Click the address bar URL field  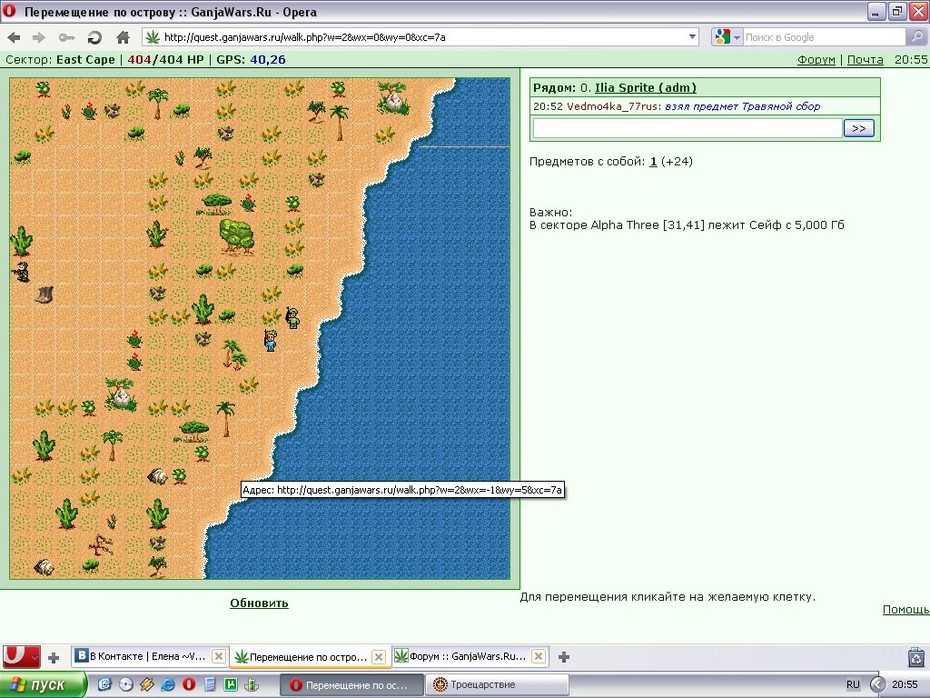coord(422,37)
